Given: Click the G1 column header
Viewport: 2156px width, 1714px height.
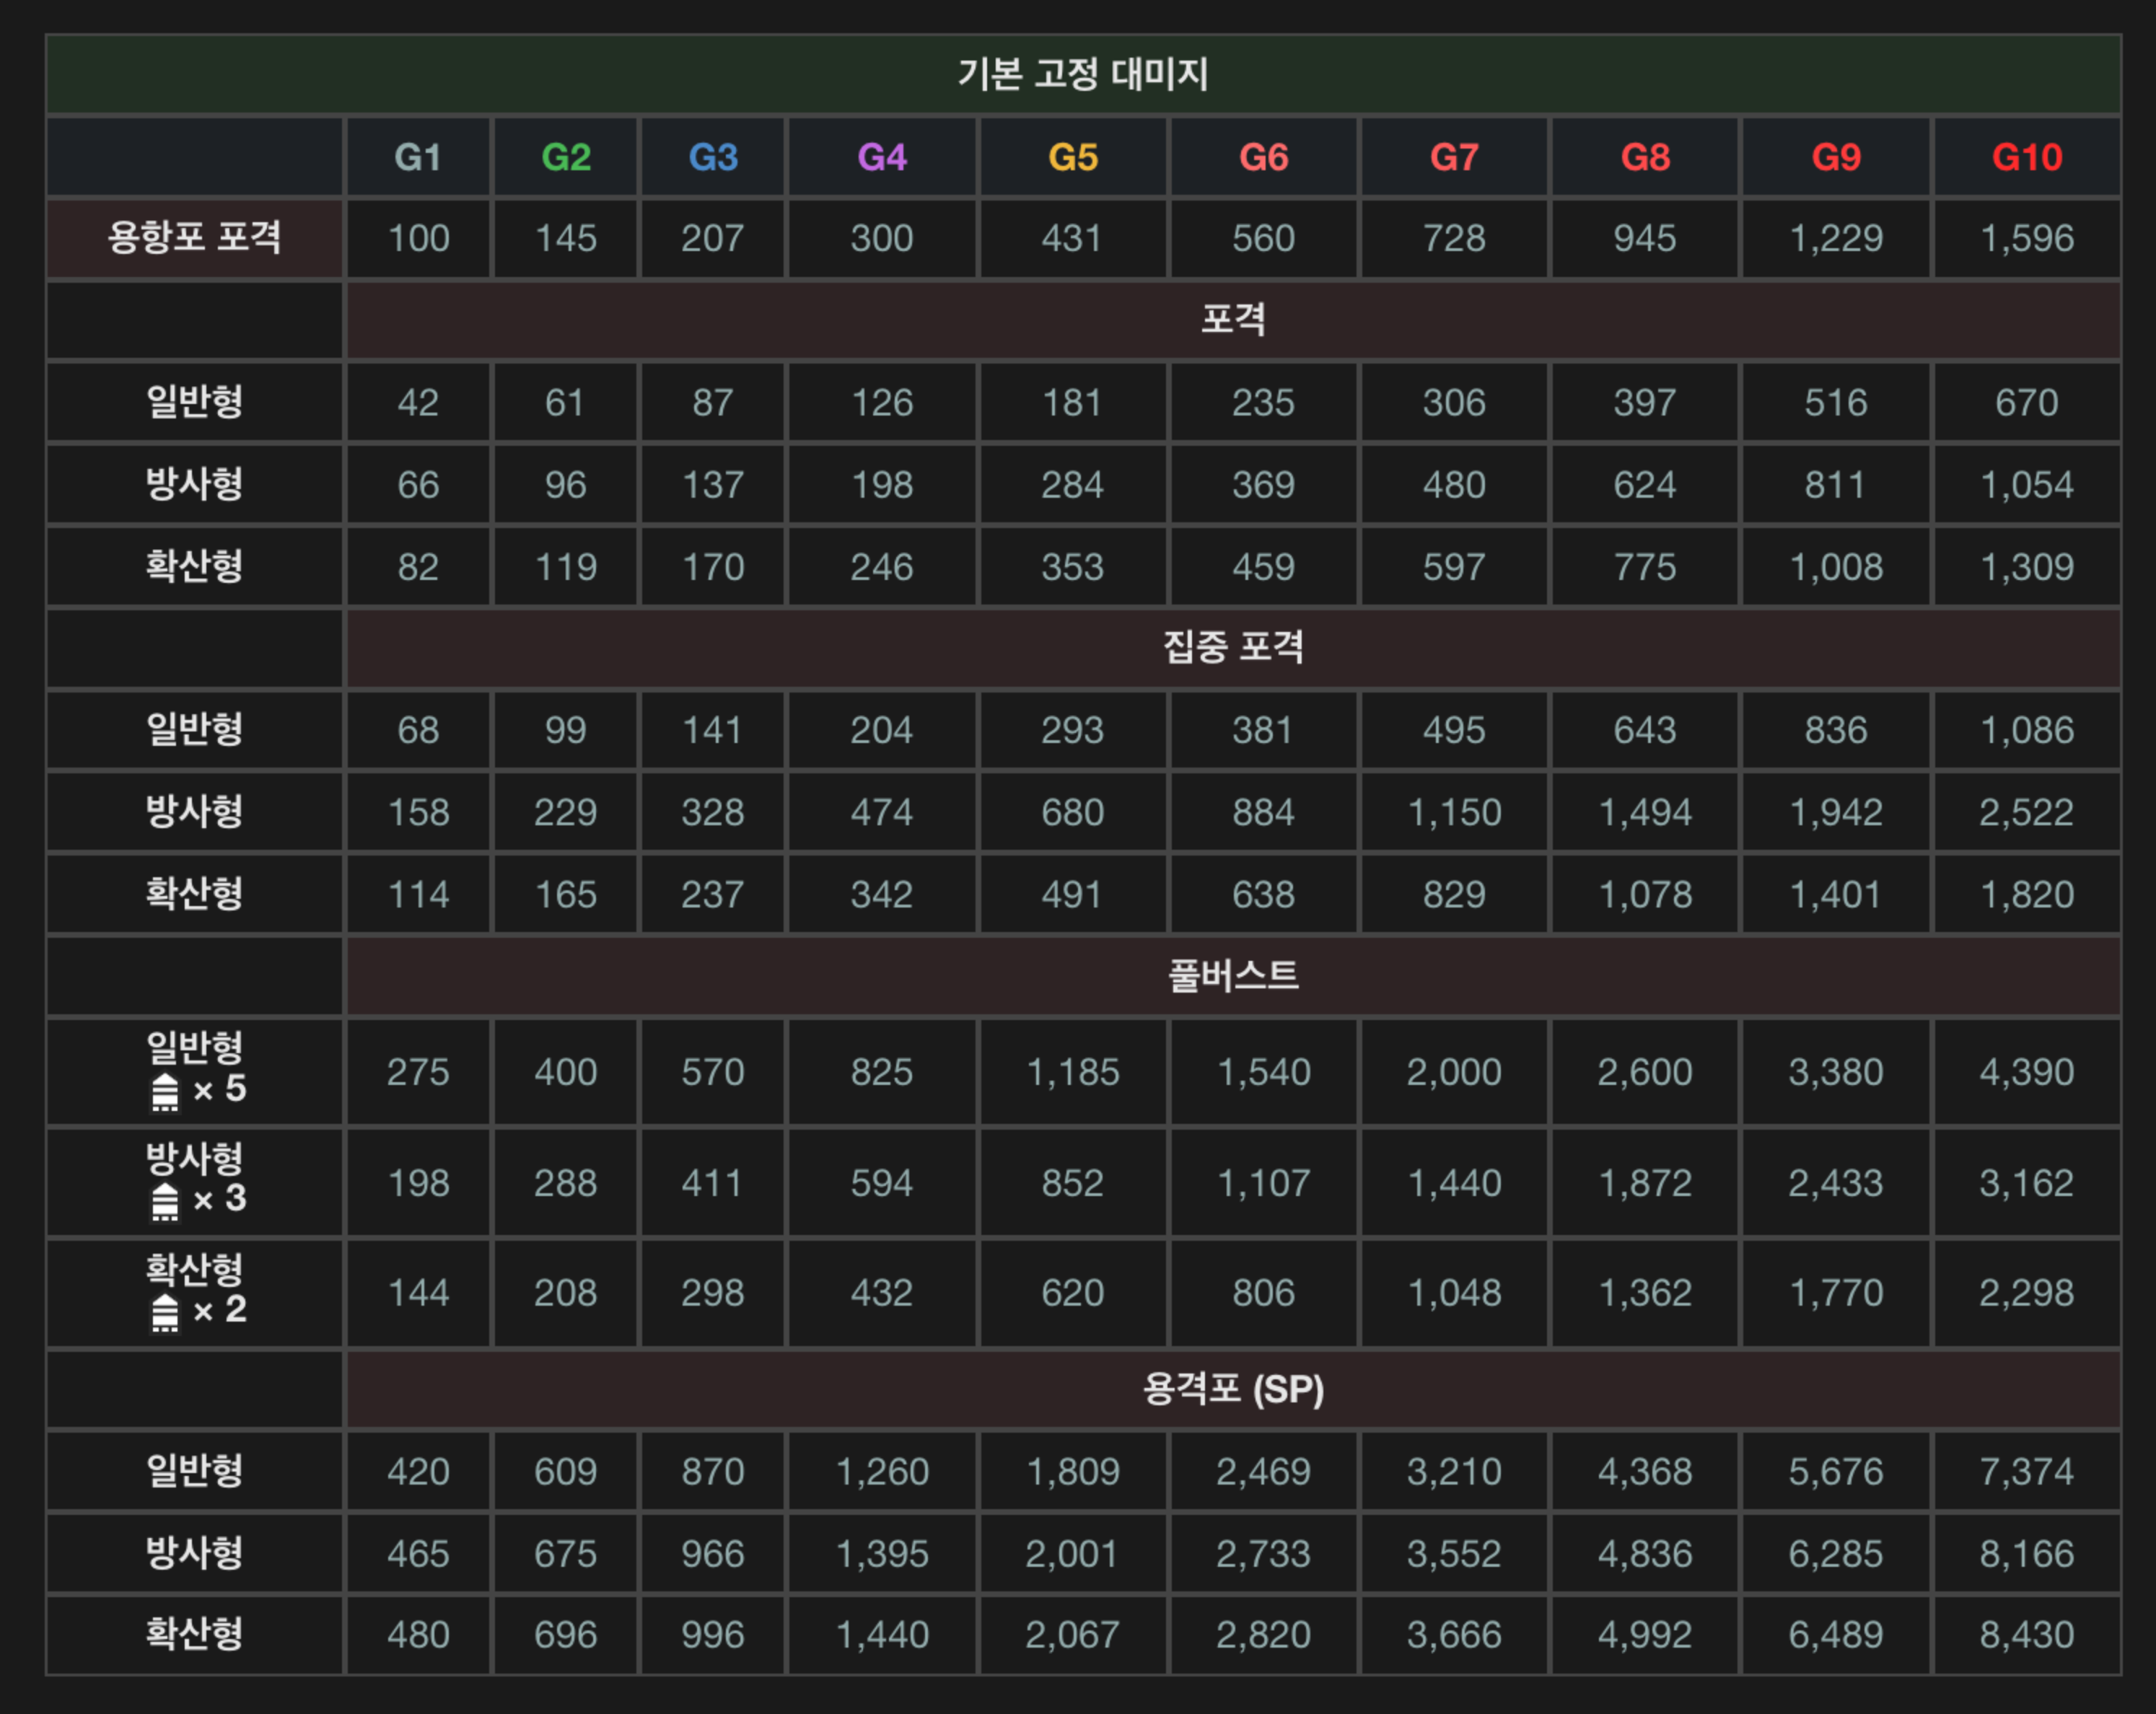Looking at the screenshot, I should click(x=418, y=157).
